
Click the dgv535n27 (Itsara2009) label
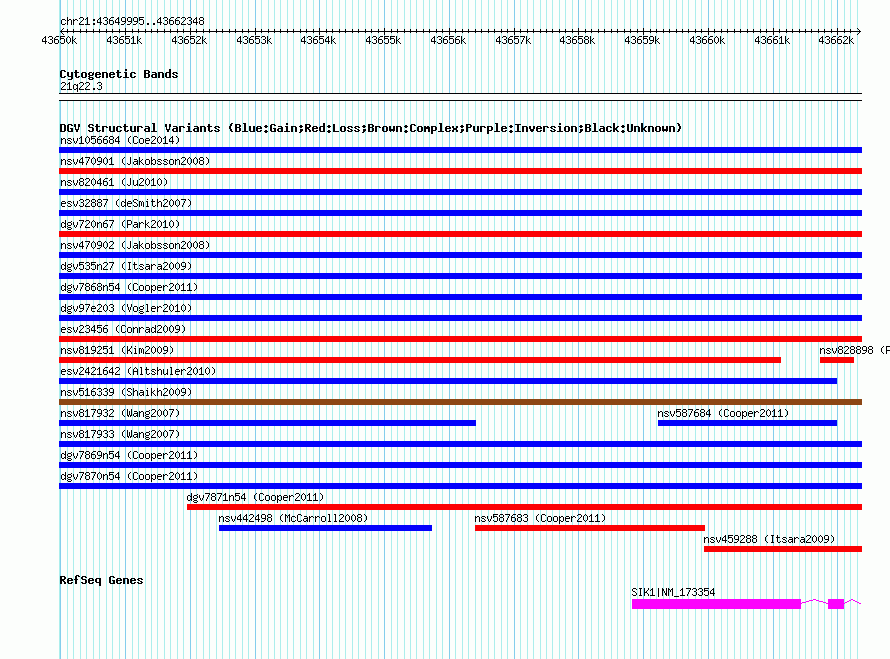[126, 266]
